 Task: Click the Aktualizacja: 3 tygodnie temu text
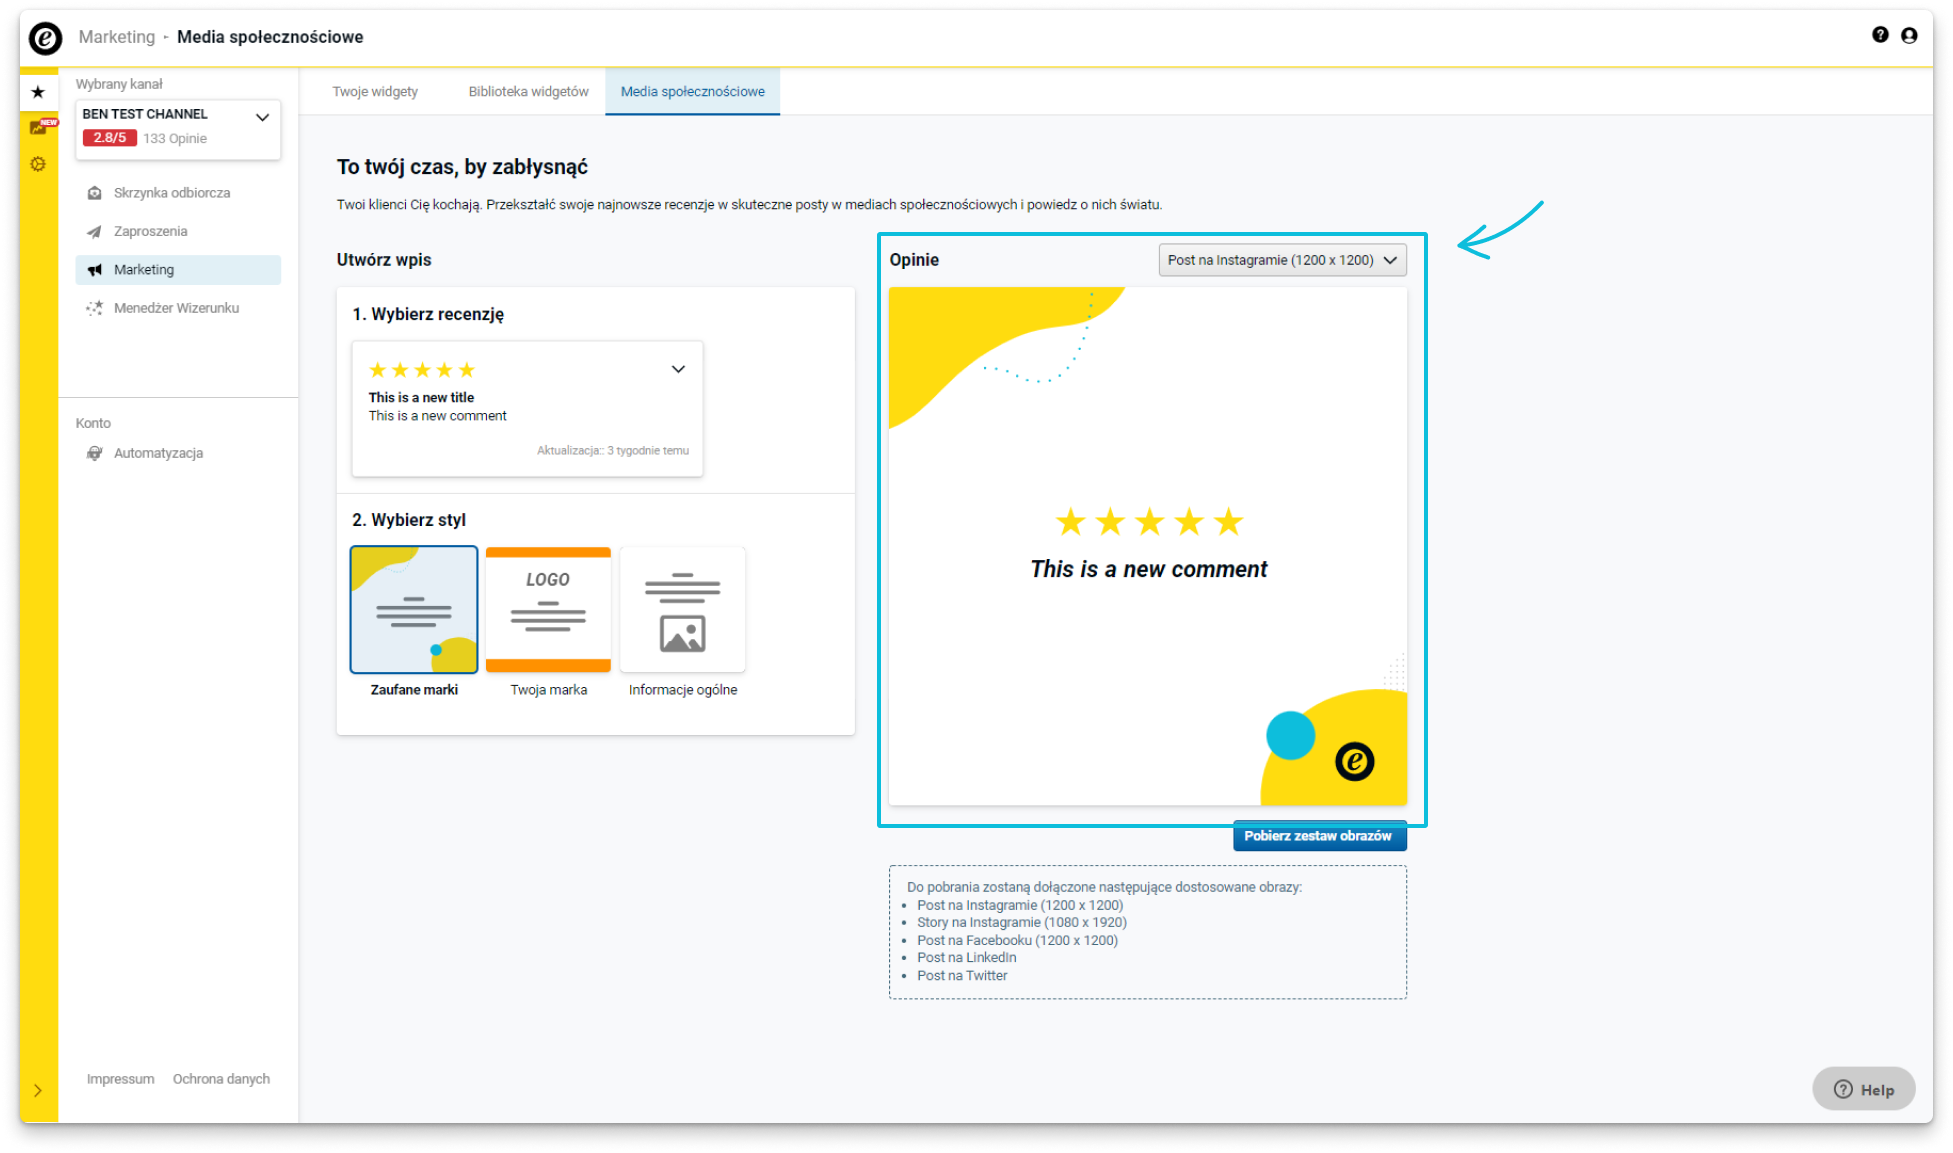click(612, 451)
